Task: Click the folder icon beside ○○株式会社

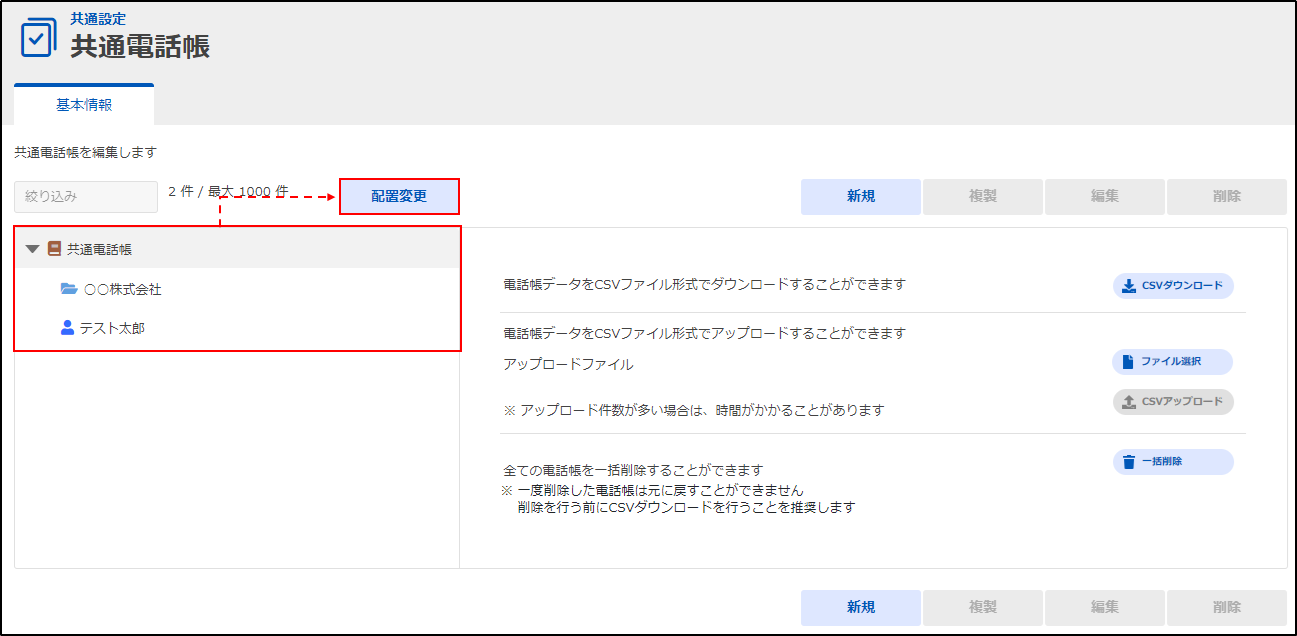Action: pyautogui.click(x=68, y=289)
